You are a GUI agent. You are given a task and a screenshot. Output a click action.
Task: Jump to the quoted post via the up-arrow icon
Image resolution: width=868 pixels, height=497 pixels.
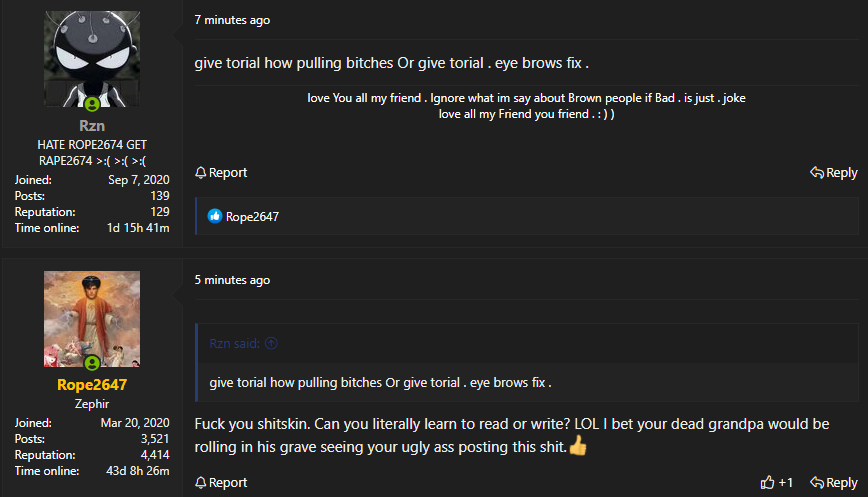[272, 343]
